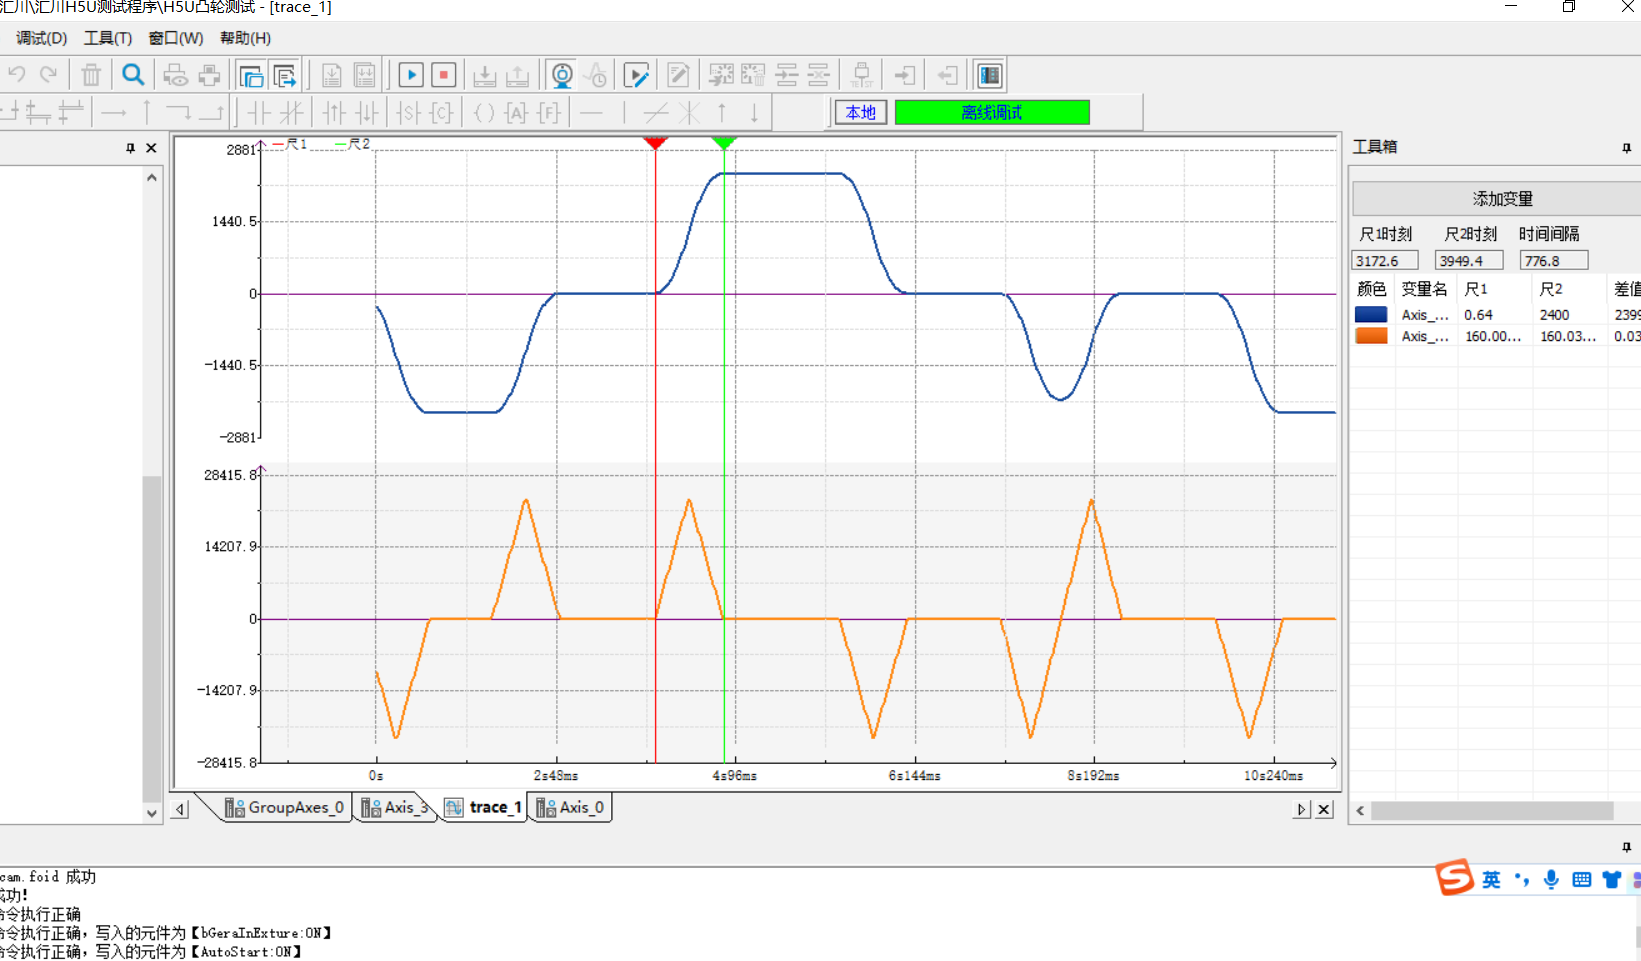Toggle the panel layout icon
This screenshot has width=1641, height=961.
(x=990, y=75)
